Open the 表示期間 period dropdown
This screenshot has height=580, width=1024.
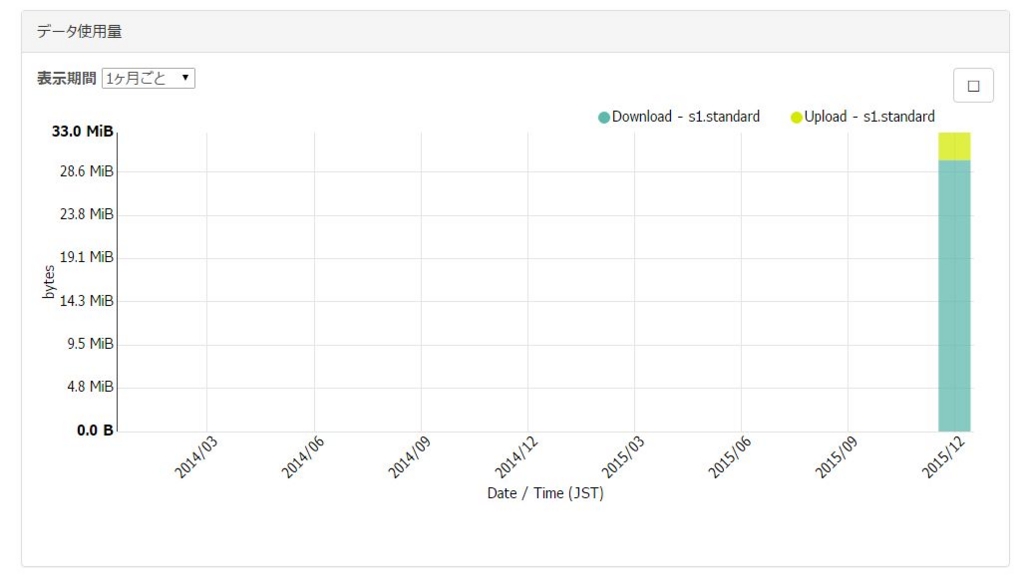coord(148,78)
